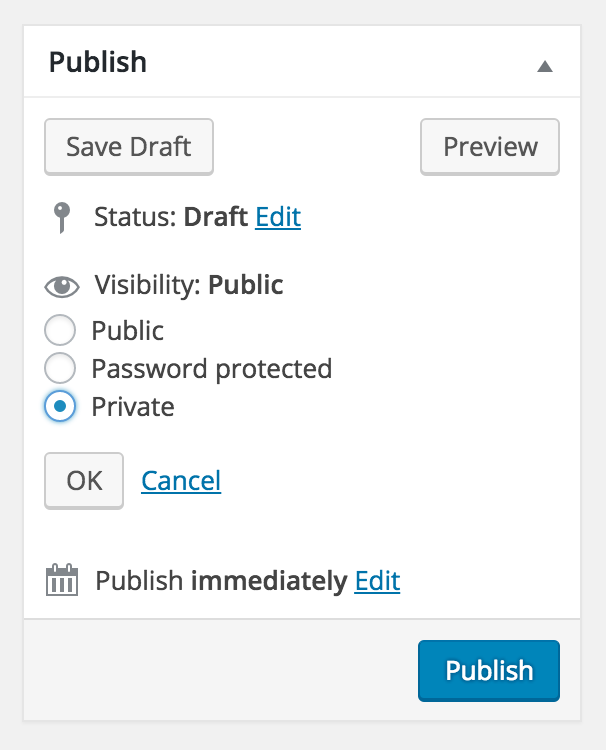Click the Publish panel heading
Screen dimensions: 606x750
point(98,62)
